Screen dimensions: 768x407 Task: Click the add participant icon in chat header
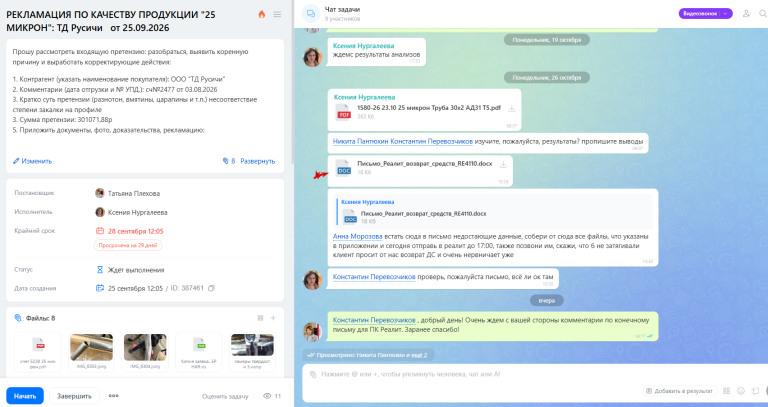click(x=746, y=14)
